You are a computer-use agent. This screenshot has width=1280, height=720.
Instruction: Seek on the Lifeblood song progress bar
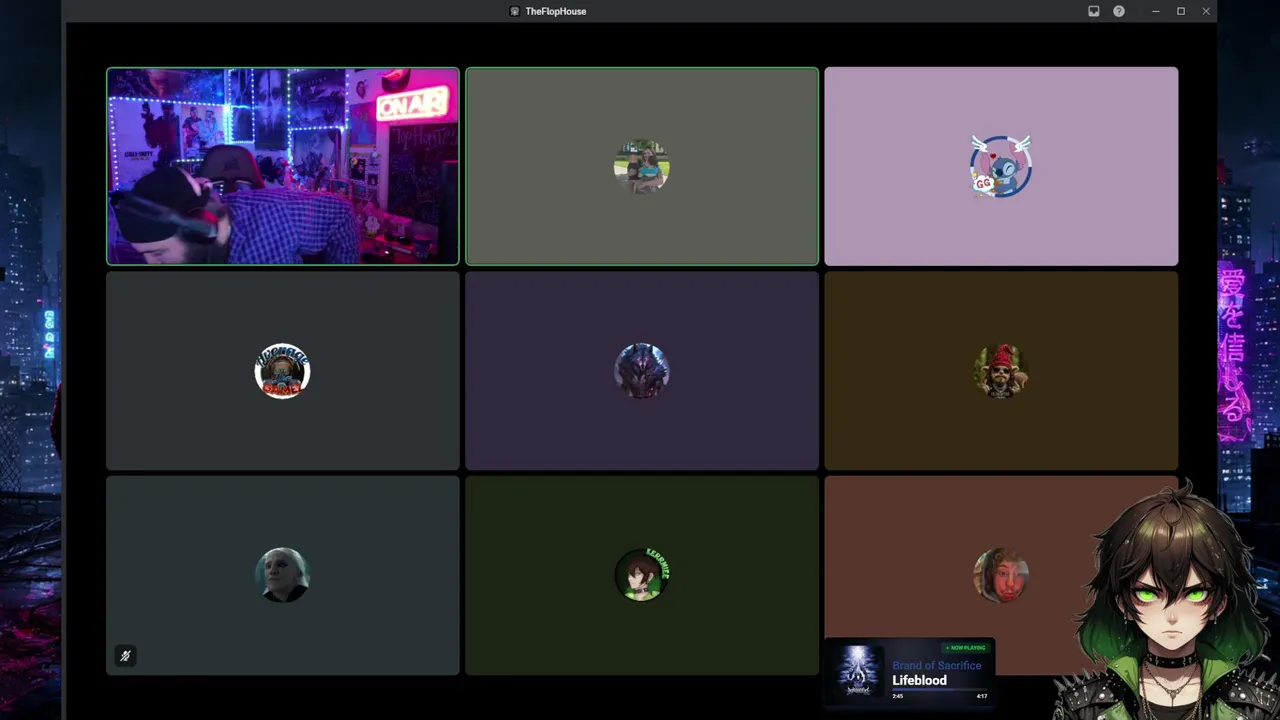pos(939,690)
